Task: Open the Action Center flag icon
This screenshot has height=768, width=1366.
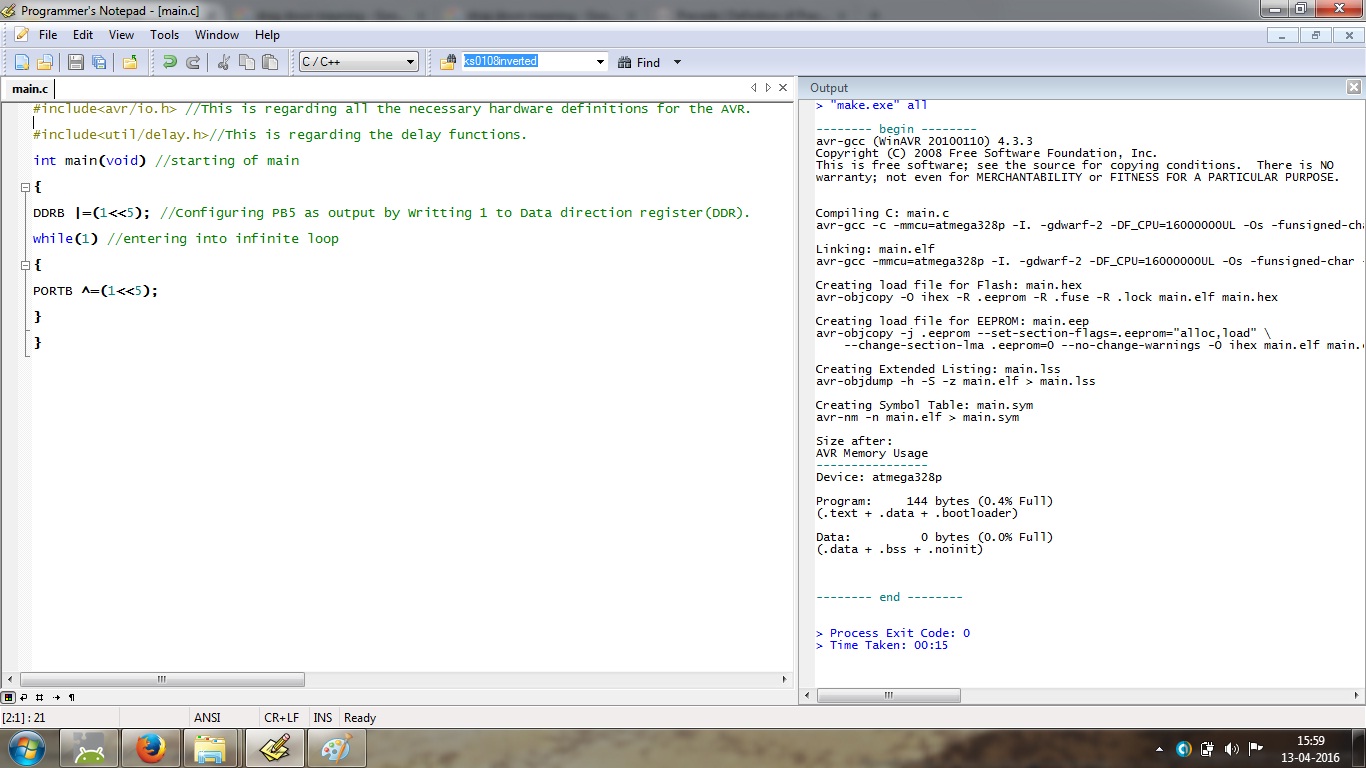Action: (x=1255, y=748)
